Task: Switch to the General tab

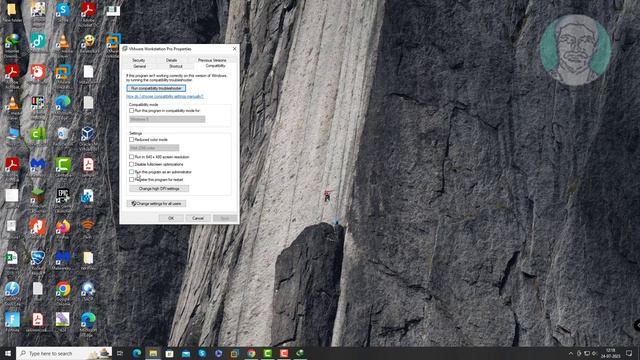Action: pyautogui.click(x=140, y=66)
